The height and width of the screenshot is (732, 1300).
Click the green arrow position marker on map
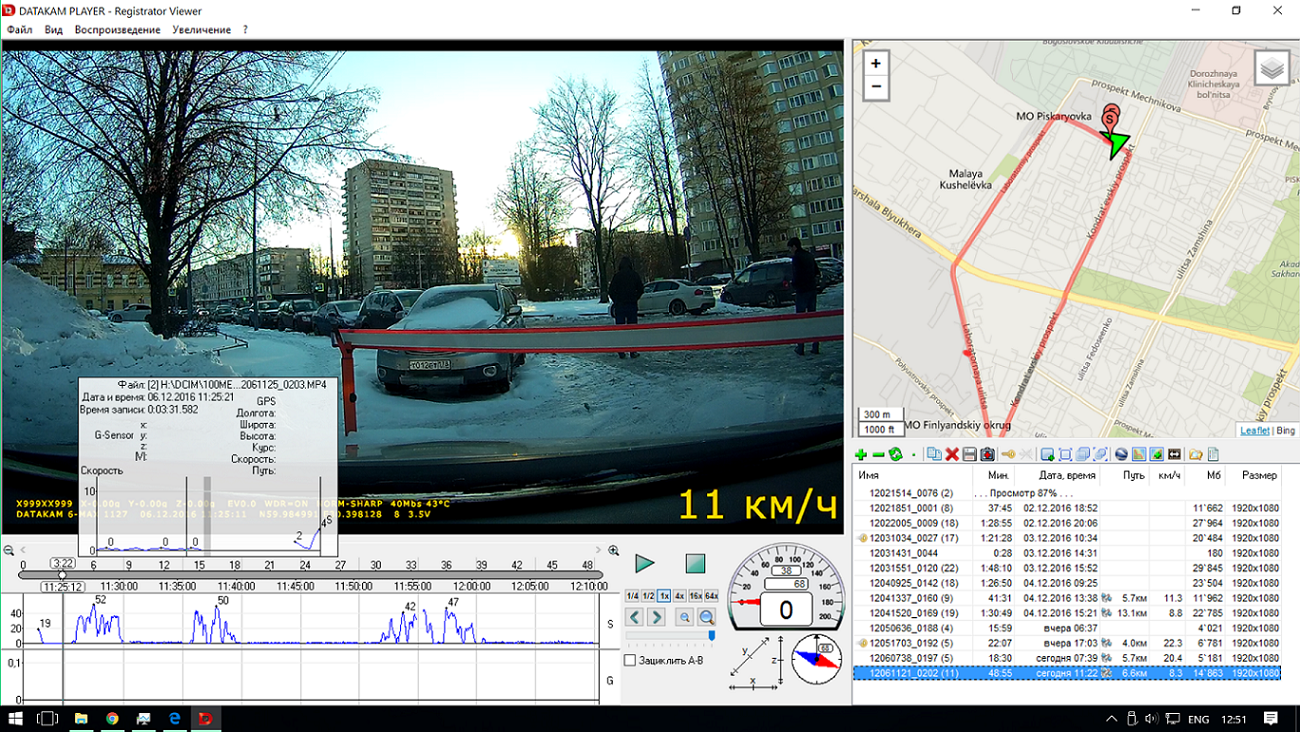point(1116,144)
